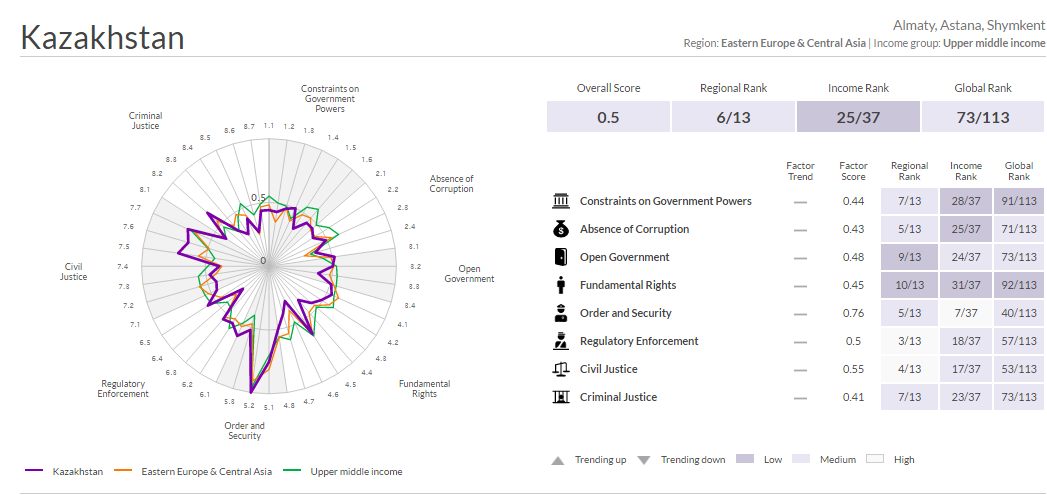Click the Absence of Corruption radar chart label
This screenshot has width=1047, height=495.
(x=451, y=184)
